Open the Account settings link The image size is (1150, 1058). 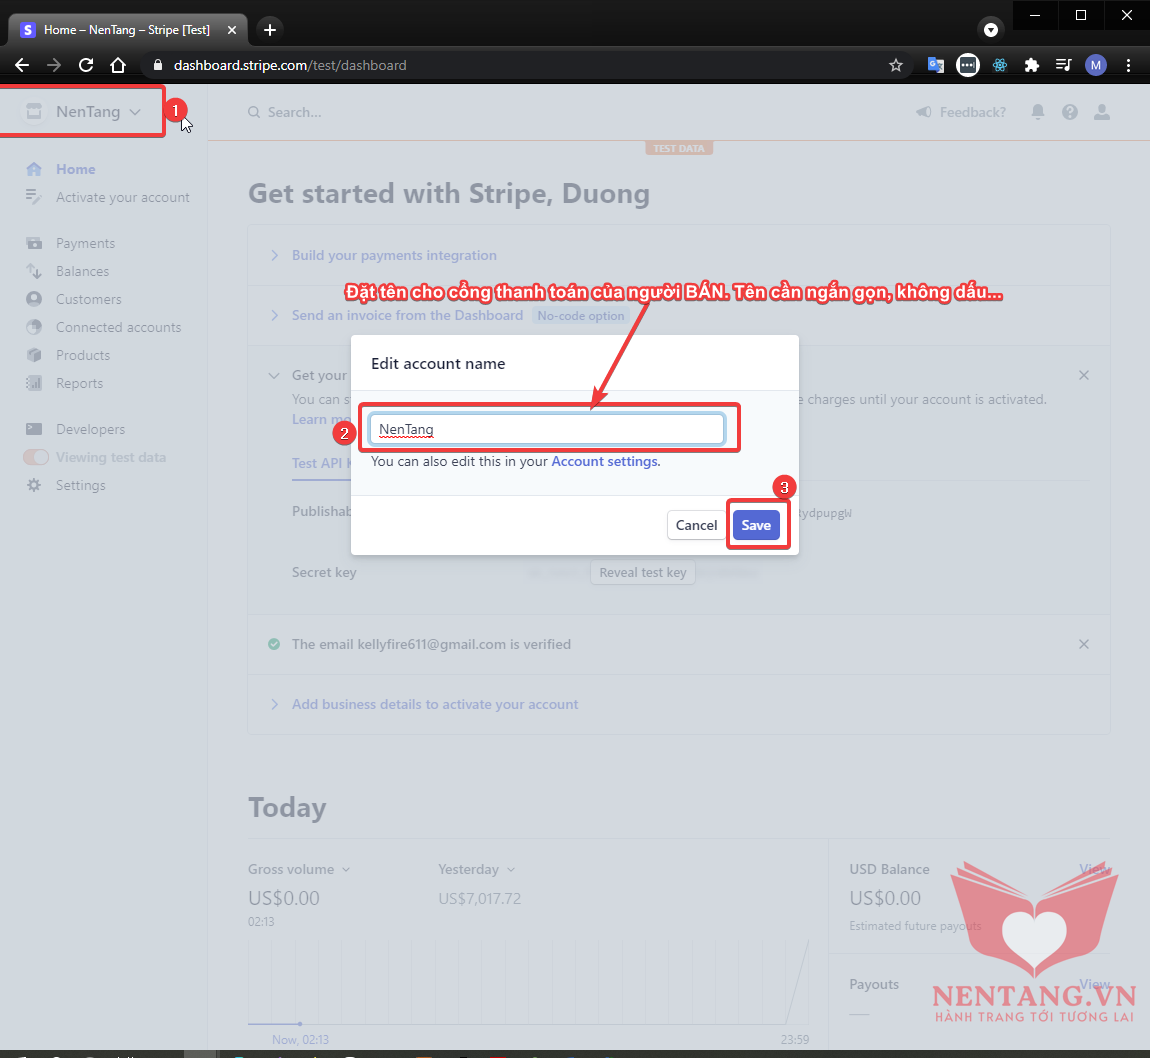pos(605,461)
